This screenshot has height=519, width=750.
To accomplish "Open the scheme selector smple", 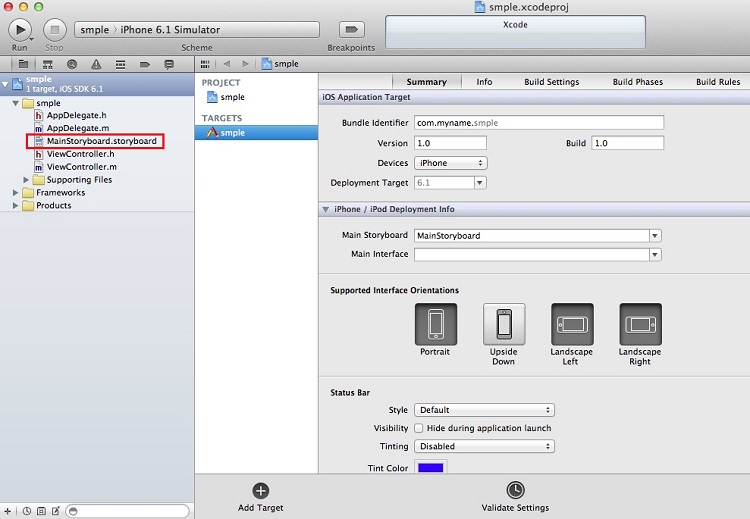I will tap(95, 30).
